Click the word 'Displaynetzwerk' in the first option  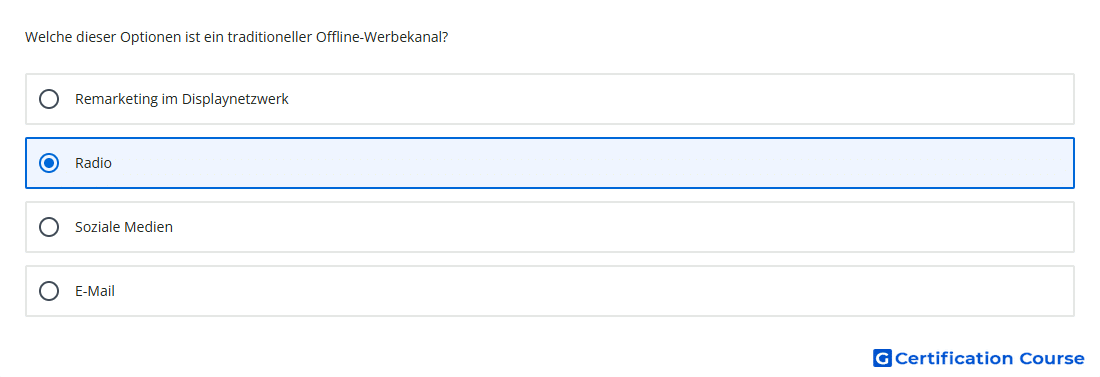[235, 99]
